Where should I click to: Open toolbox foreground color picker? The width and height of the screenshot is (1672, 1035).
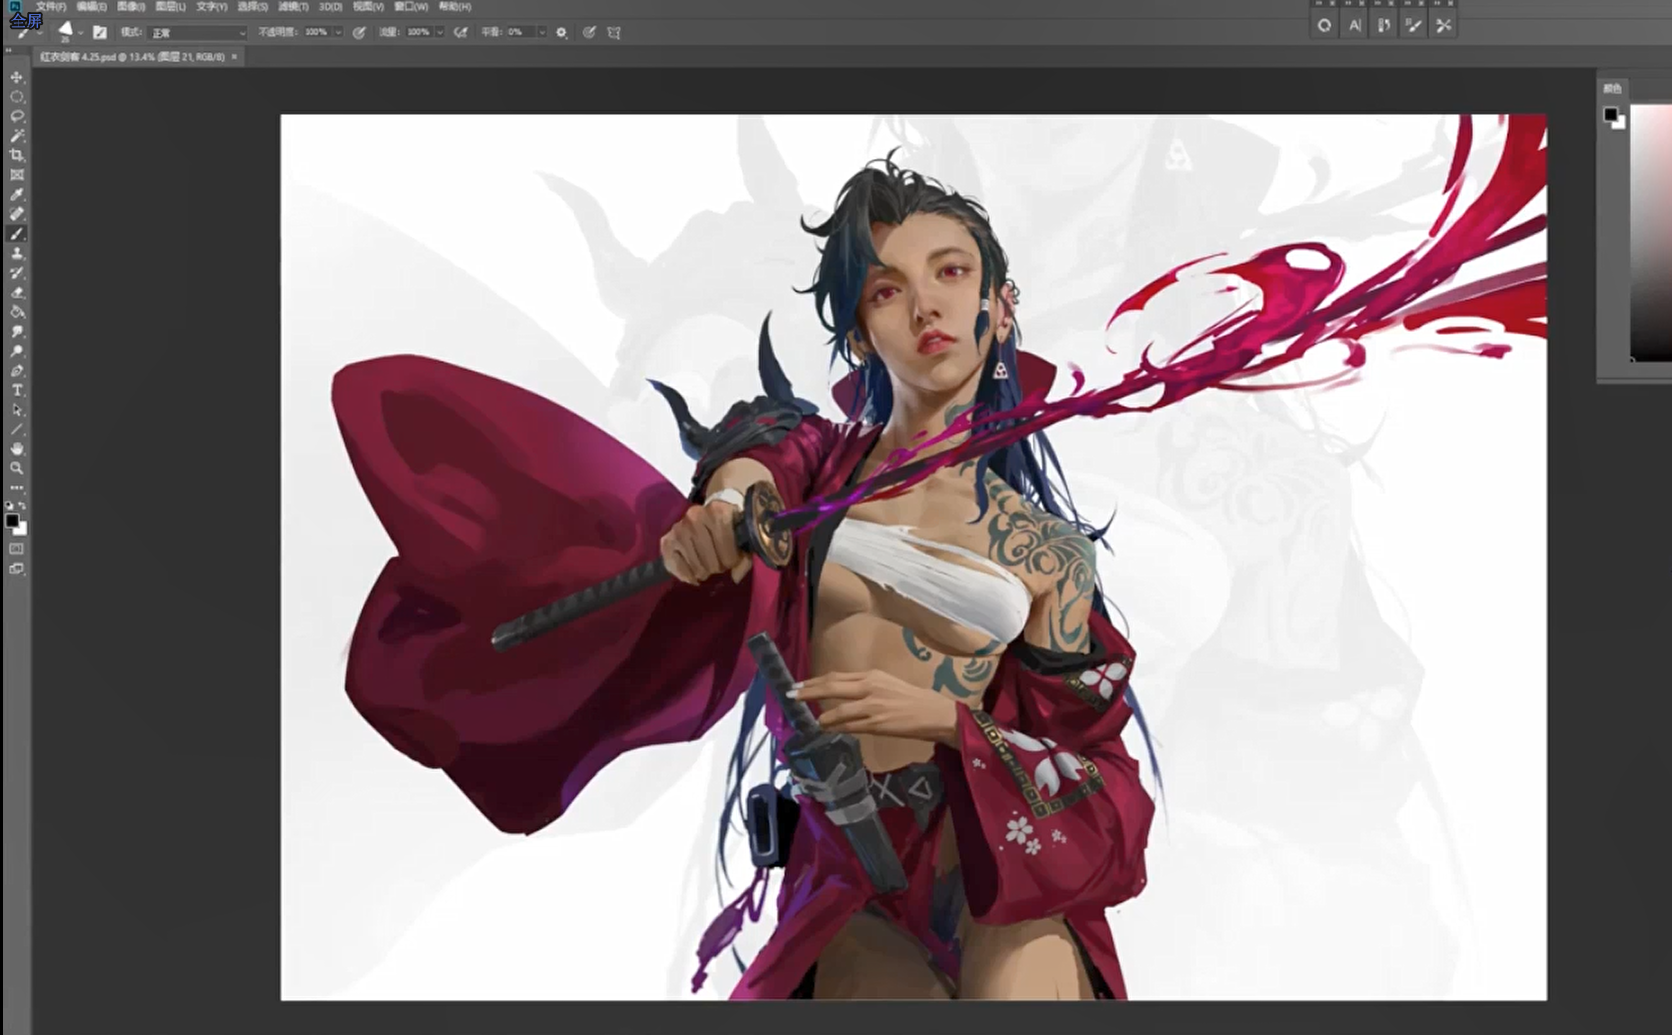pyautogui.click(x=12, y=521)
